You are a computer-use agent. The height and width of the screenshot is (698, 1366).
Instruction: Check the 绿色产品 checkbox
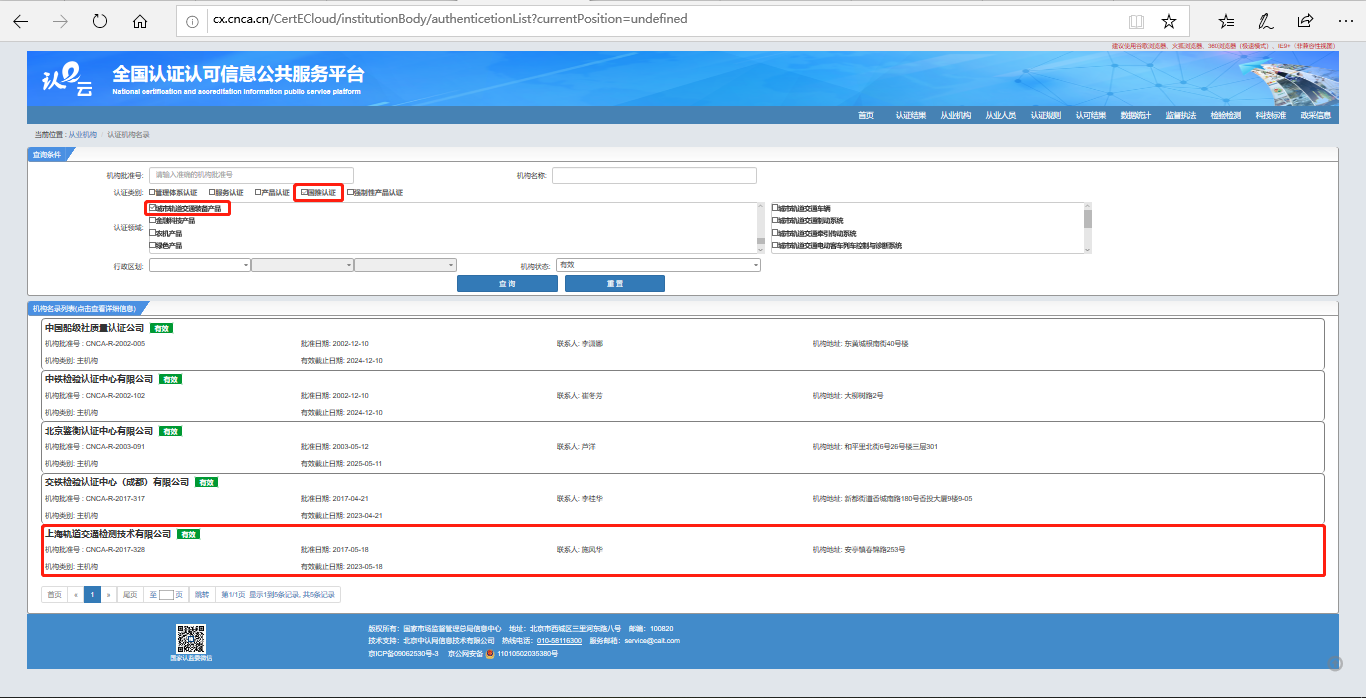(x=152, y=245)
